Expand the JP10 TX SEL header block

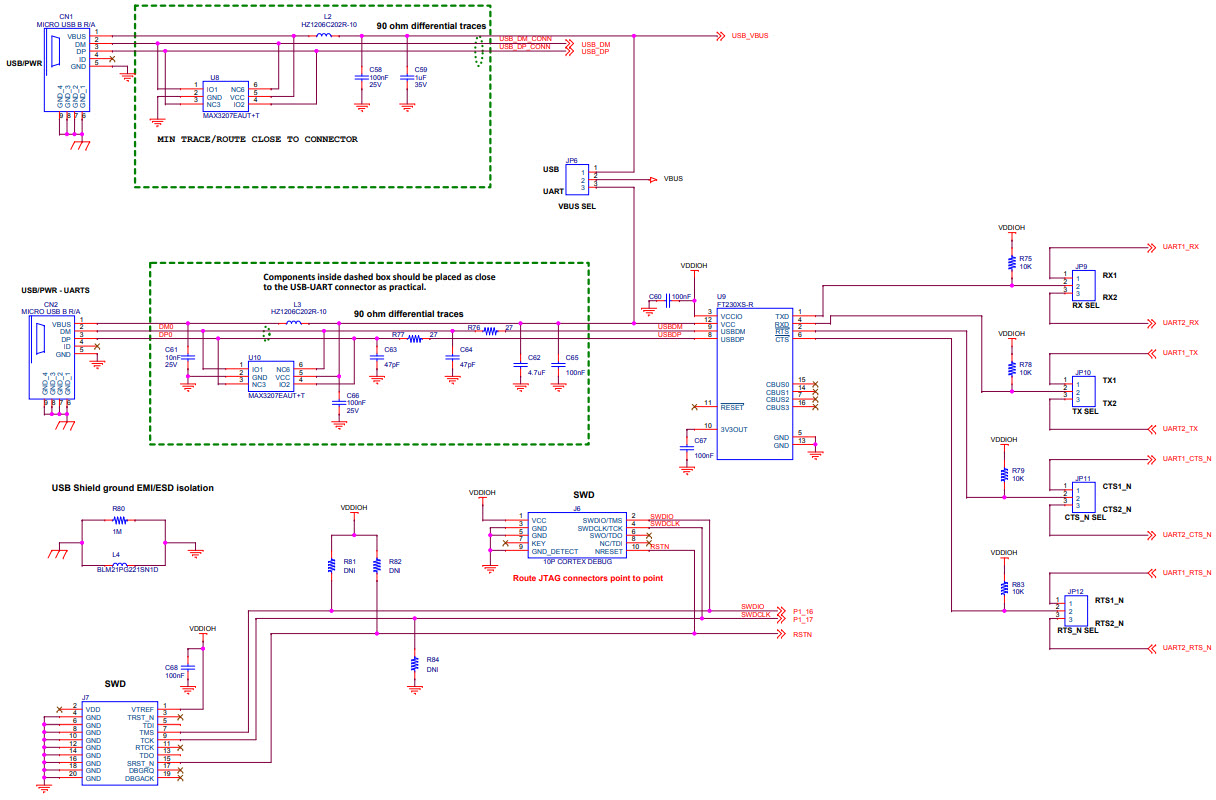tap(1083, 390)
